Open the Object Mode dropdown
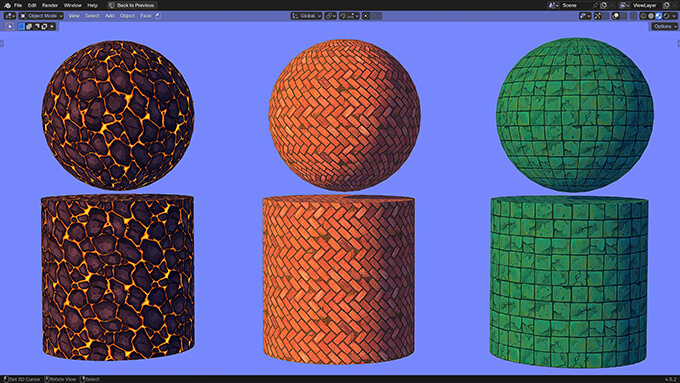680x383 pixels. pyautogui.click(x=42, y=16)
